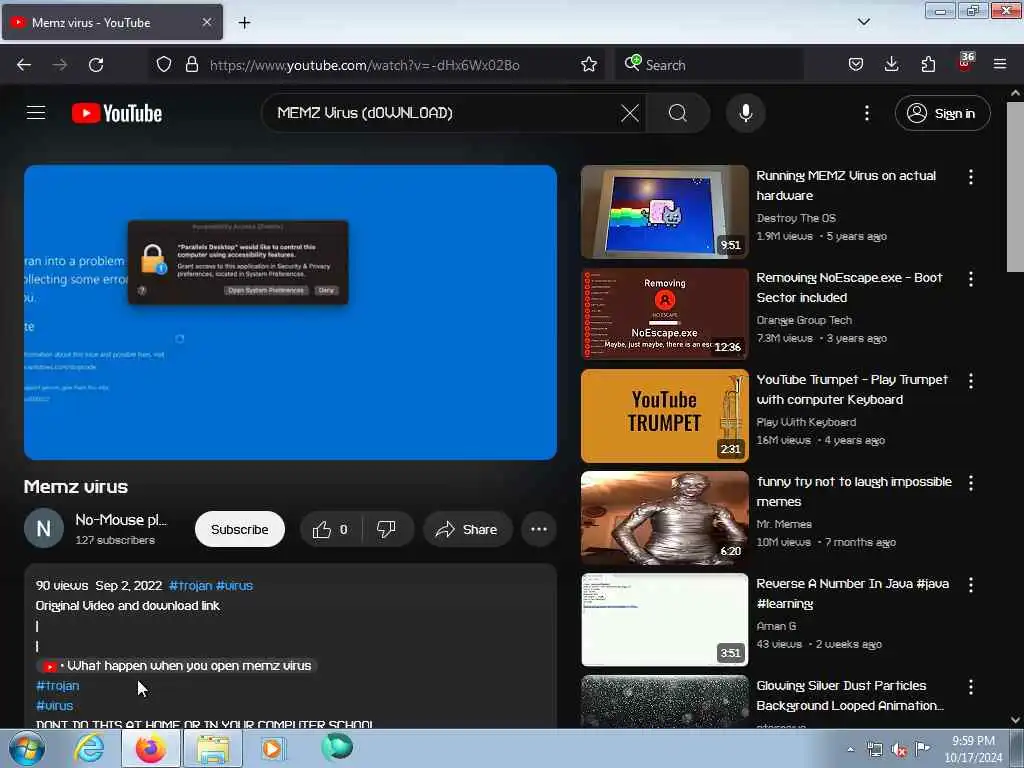
Task: Open the #virus hashtag beside the date
Action: coord(234,586)
